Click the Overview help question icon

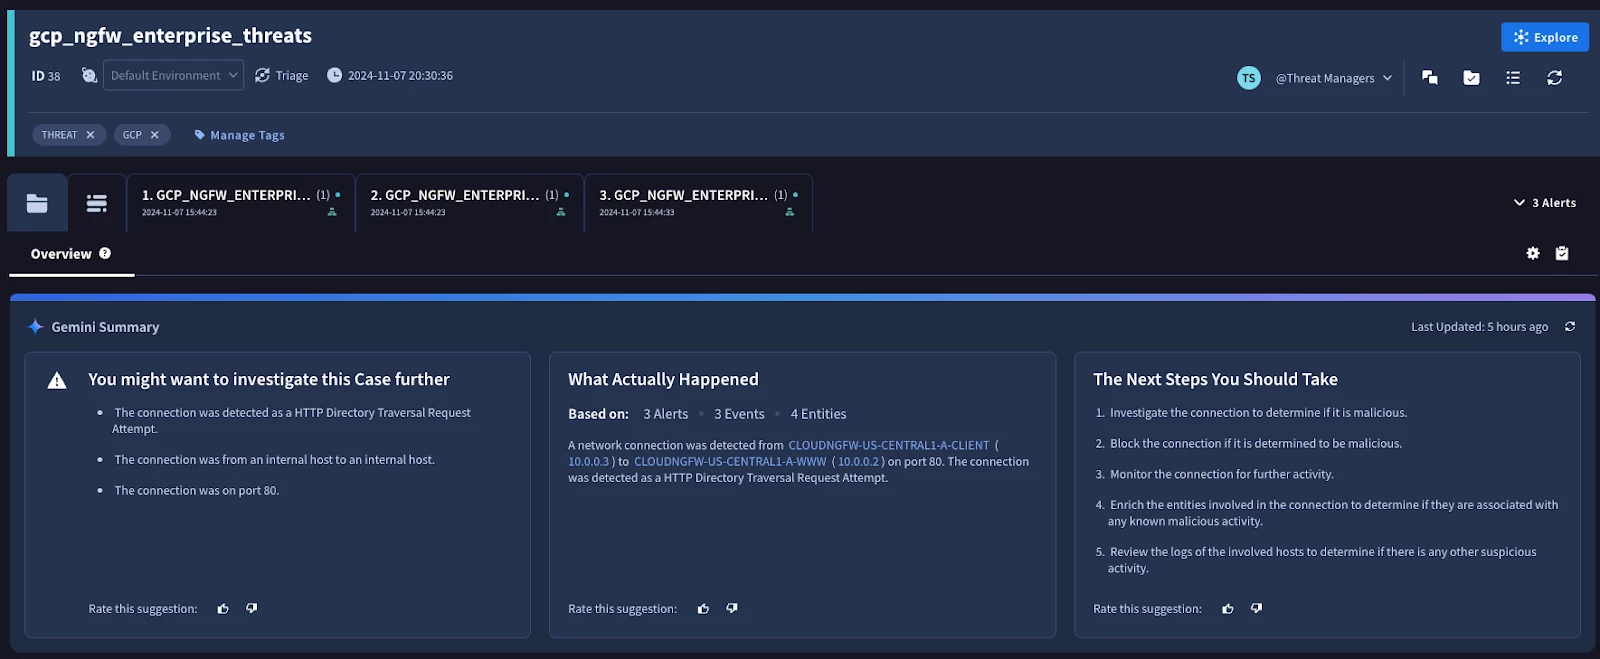[x=105, y=254]
